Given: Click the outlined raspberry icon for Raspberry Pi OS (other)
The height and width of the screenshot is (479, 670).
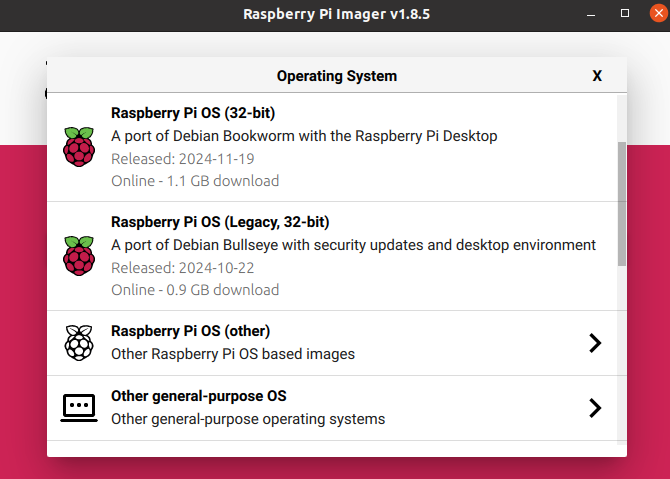Looking at the screenshot, I should 79,342.
